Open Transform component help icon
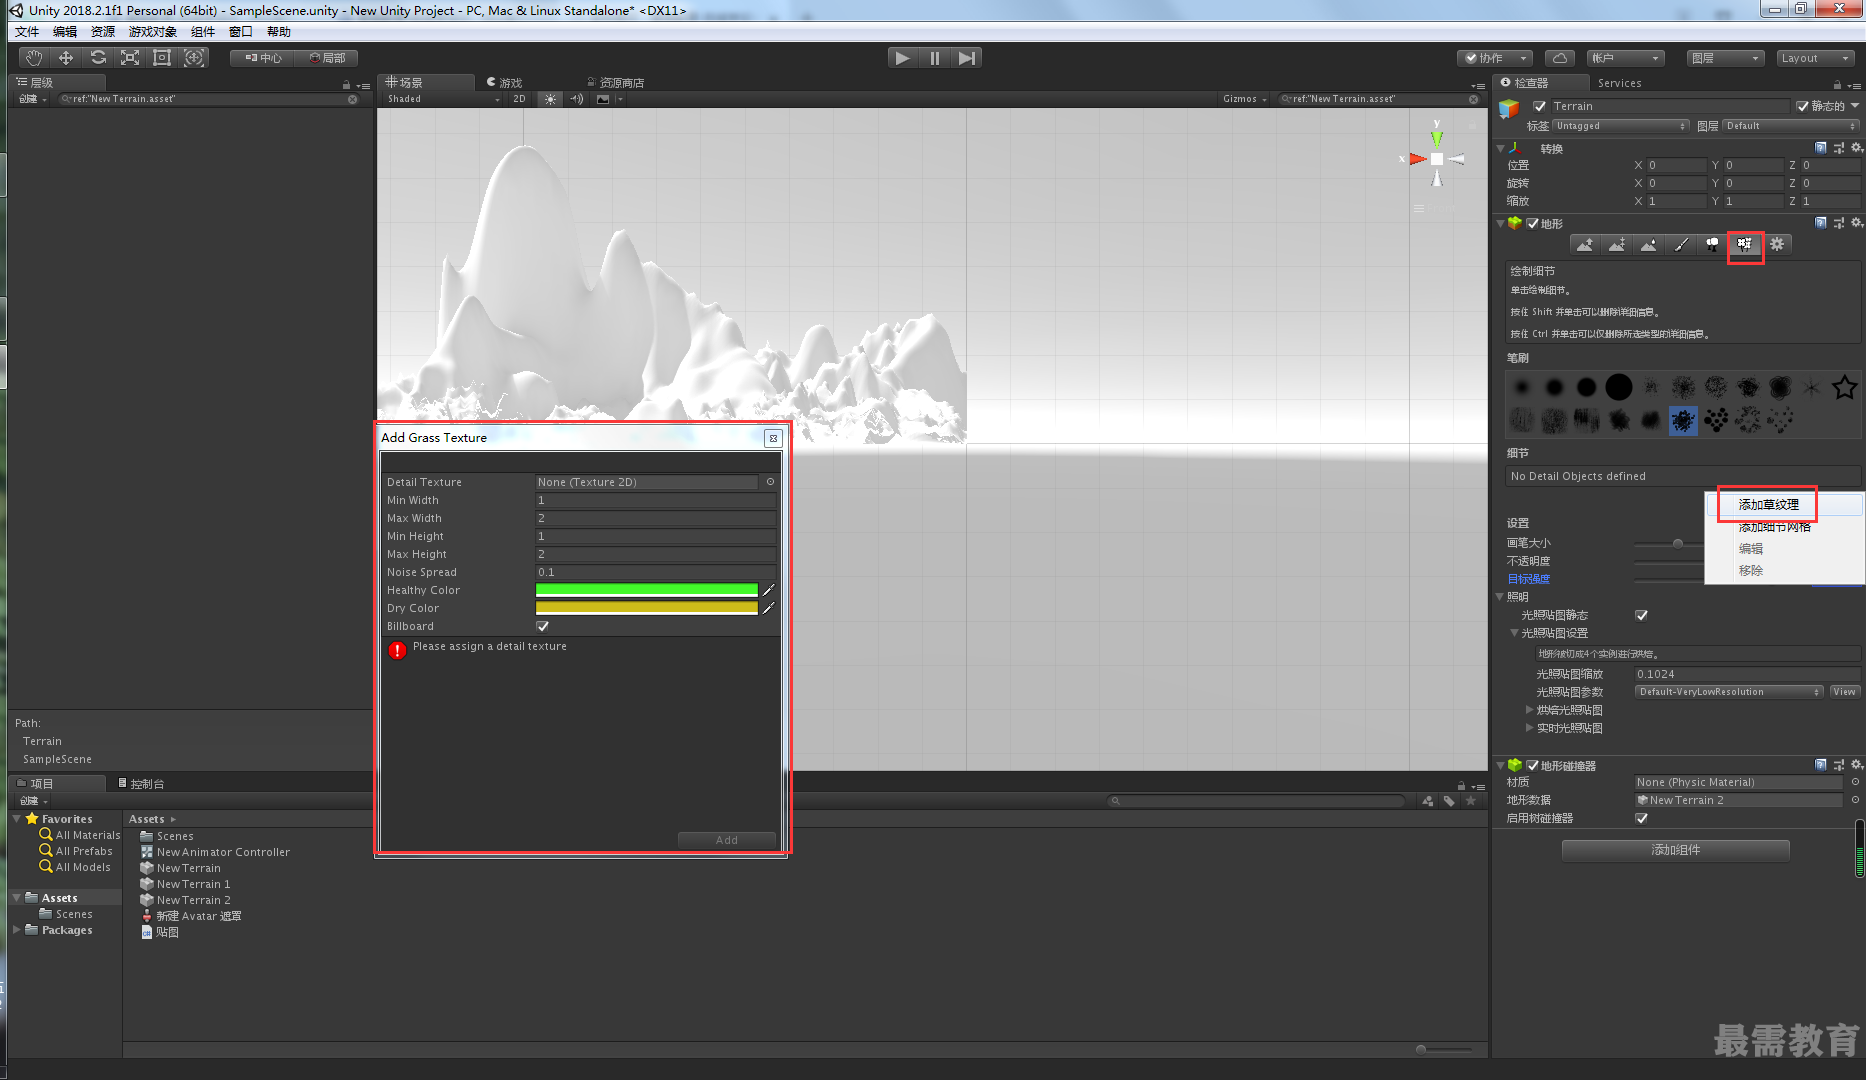1866x1080 pixels. pos(1821,148)
